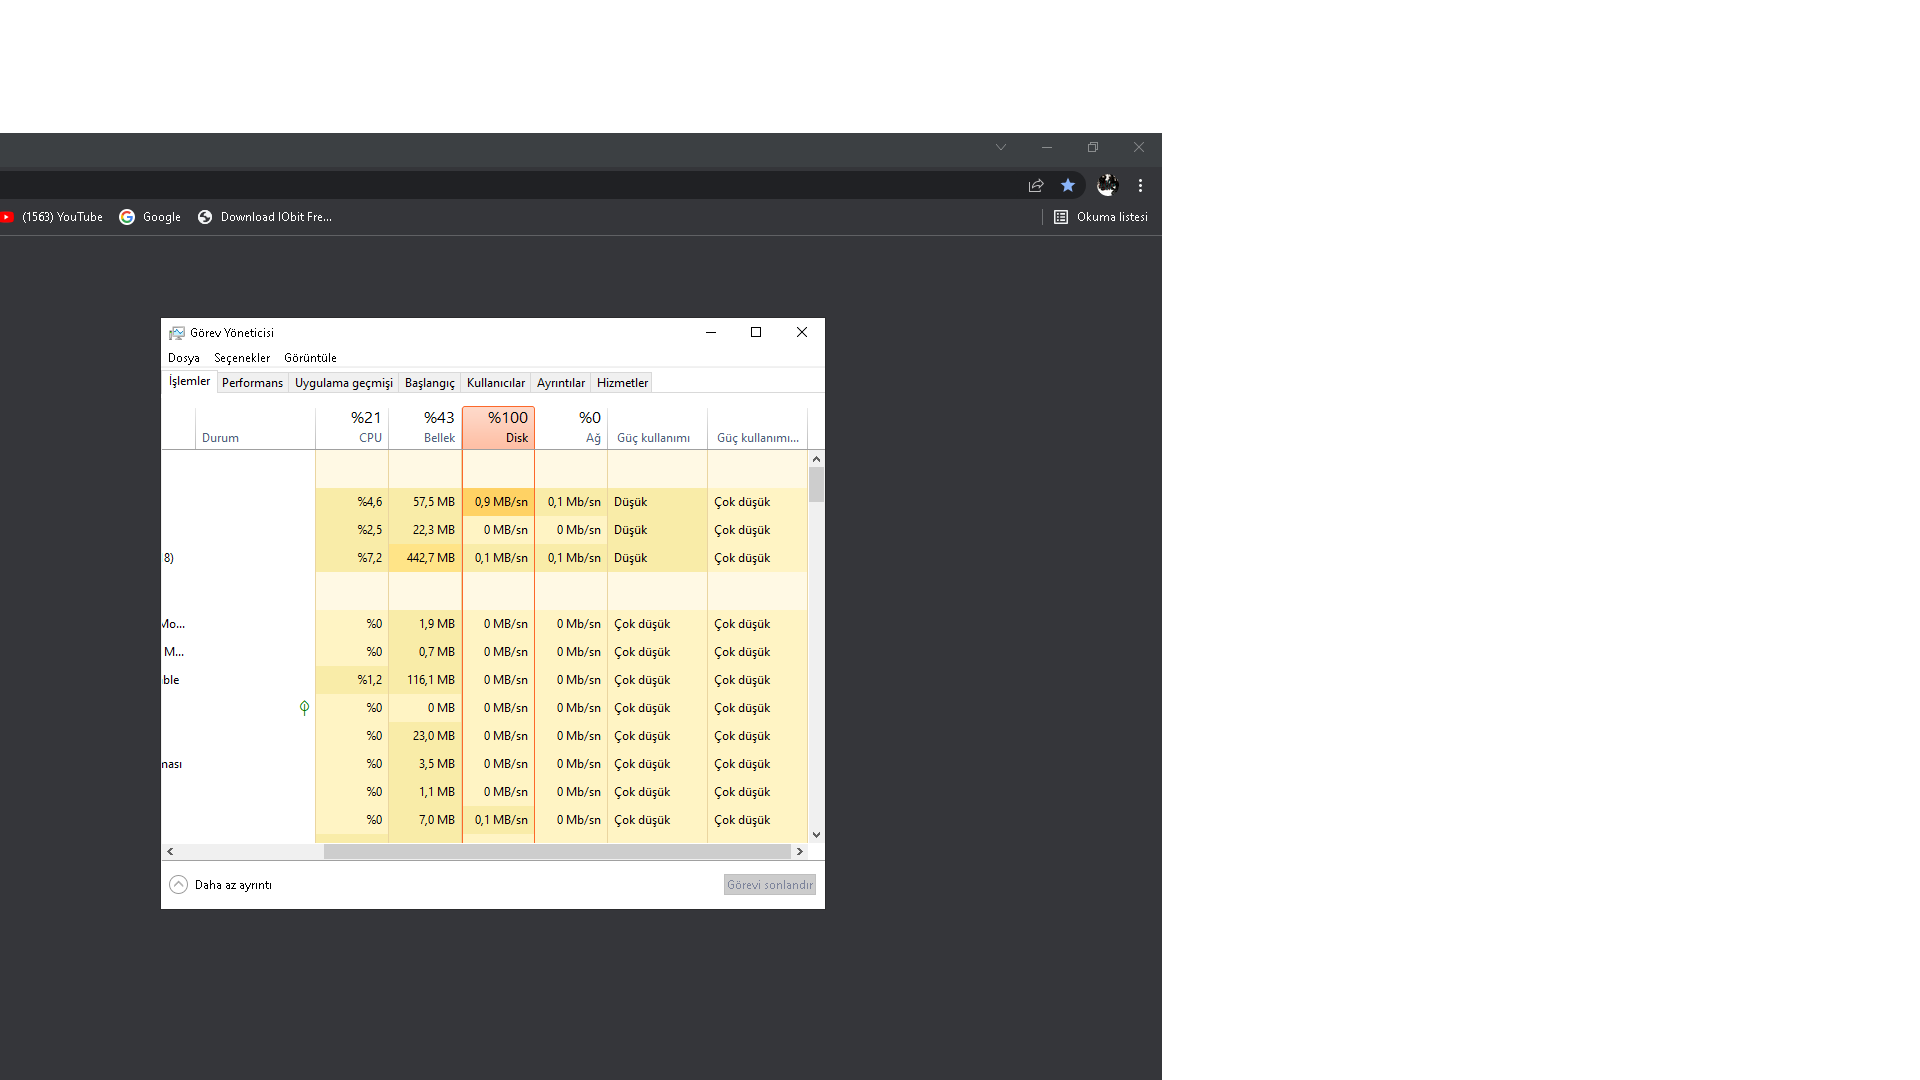The image size is (1920, 1080).
Task: Select the 57,5 MB memory cell
Action: pos(425,502)
